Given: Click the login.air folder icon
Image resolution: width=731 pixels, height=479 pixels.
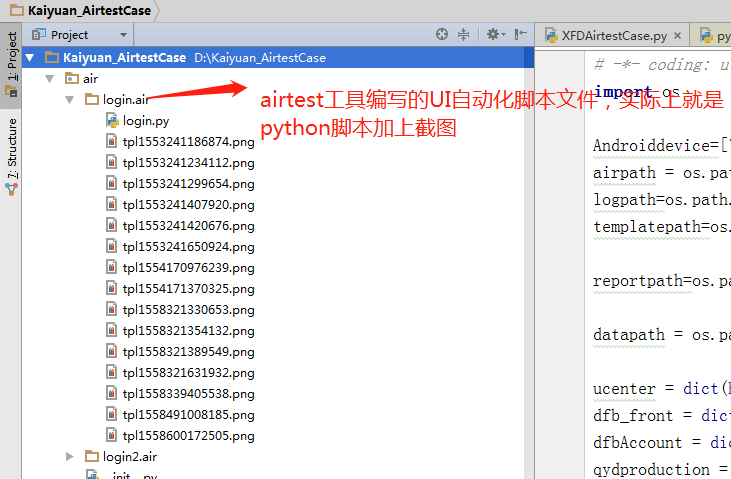Looking at the screenshot, I should tap(92, 99).
